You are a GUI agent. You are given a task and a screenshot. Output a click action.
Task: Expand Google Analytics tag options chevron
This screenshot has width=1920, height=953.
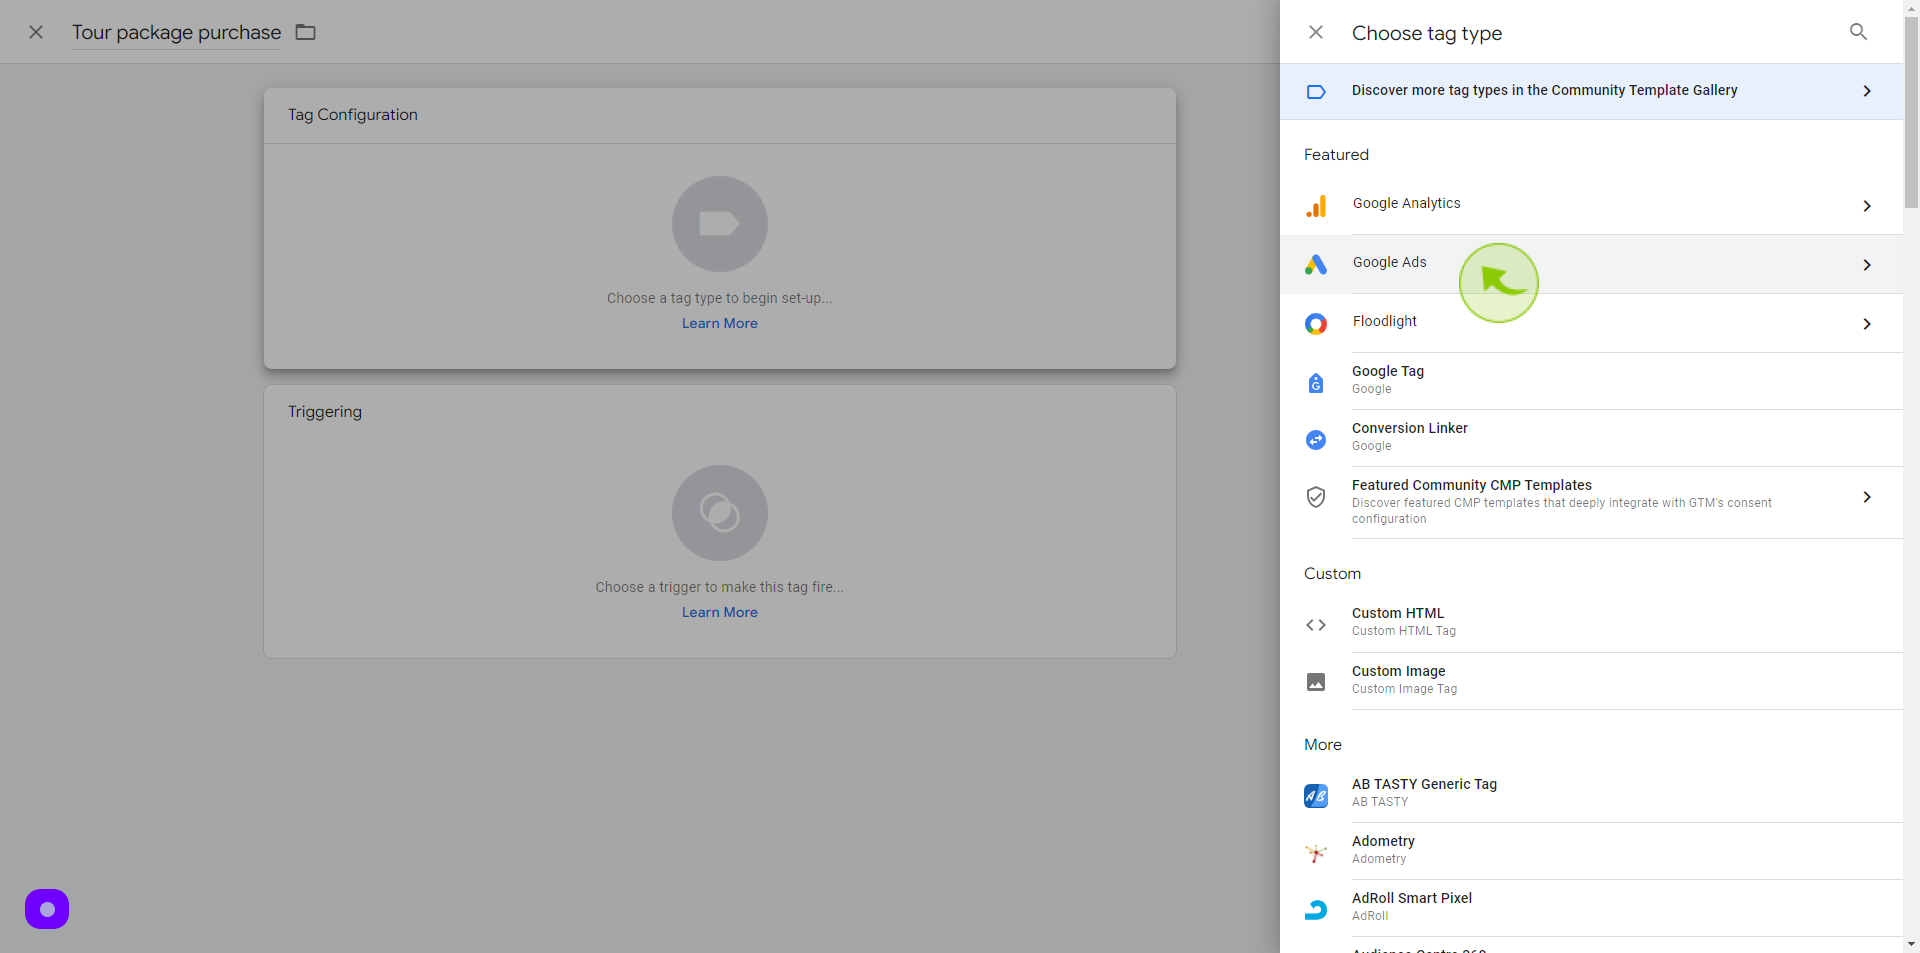tap(1867, 206)
